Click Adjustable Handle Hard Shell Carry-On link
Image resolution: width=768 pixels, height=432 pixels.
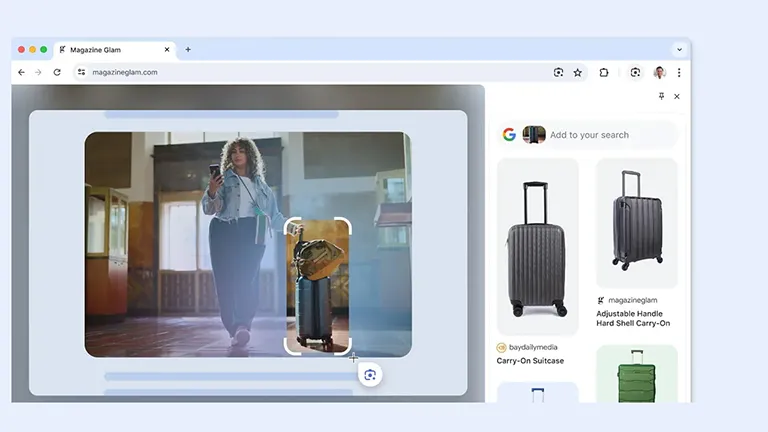(633, 318)
